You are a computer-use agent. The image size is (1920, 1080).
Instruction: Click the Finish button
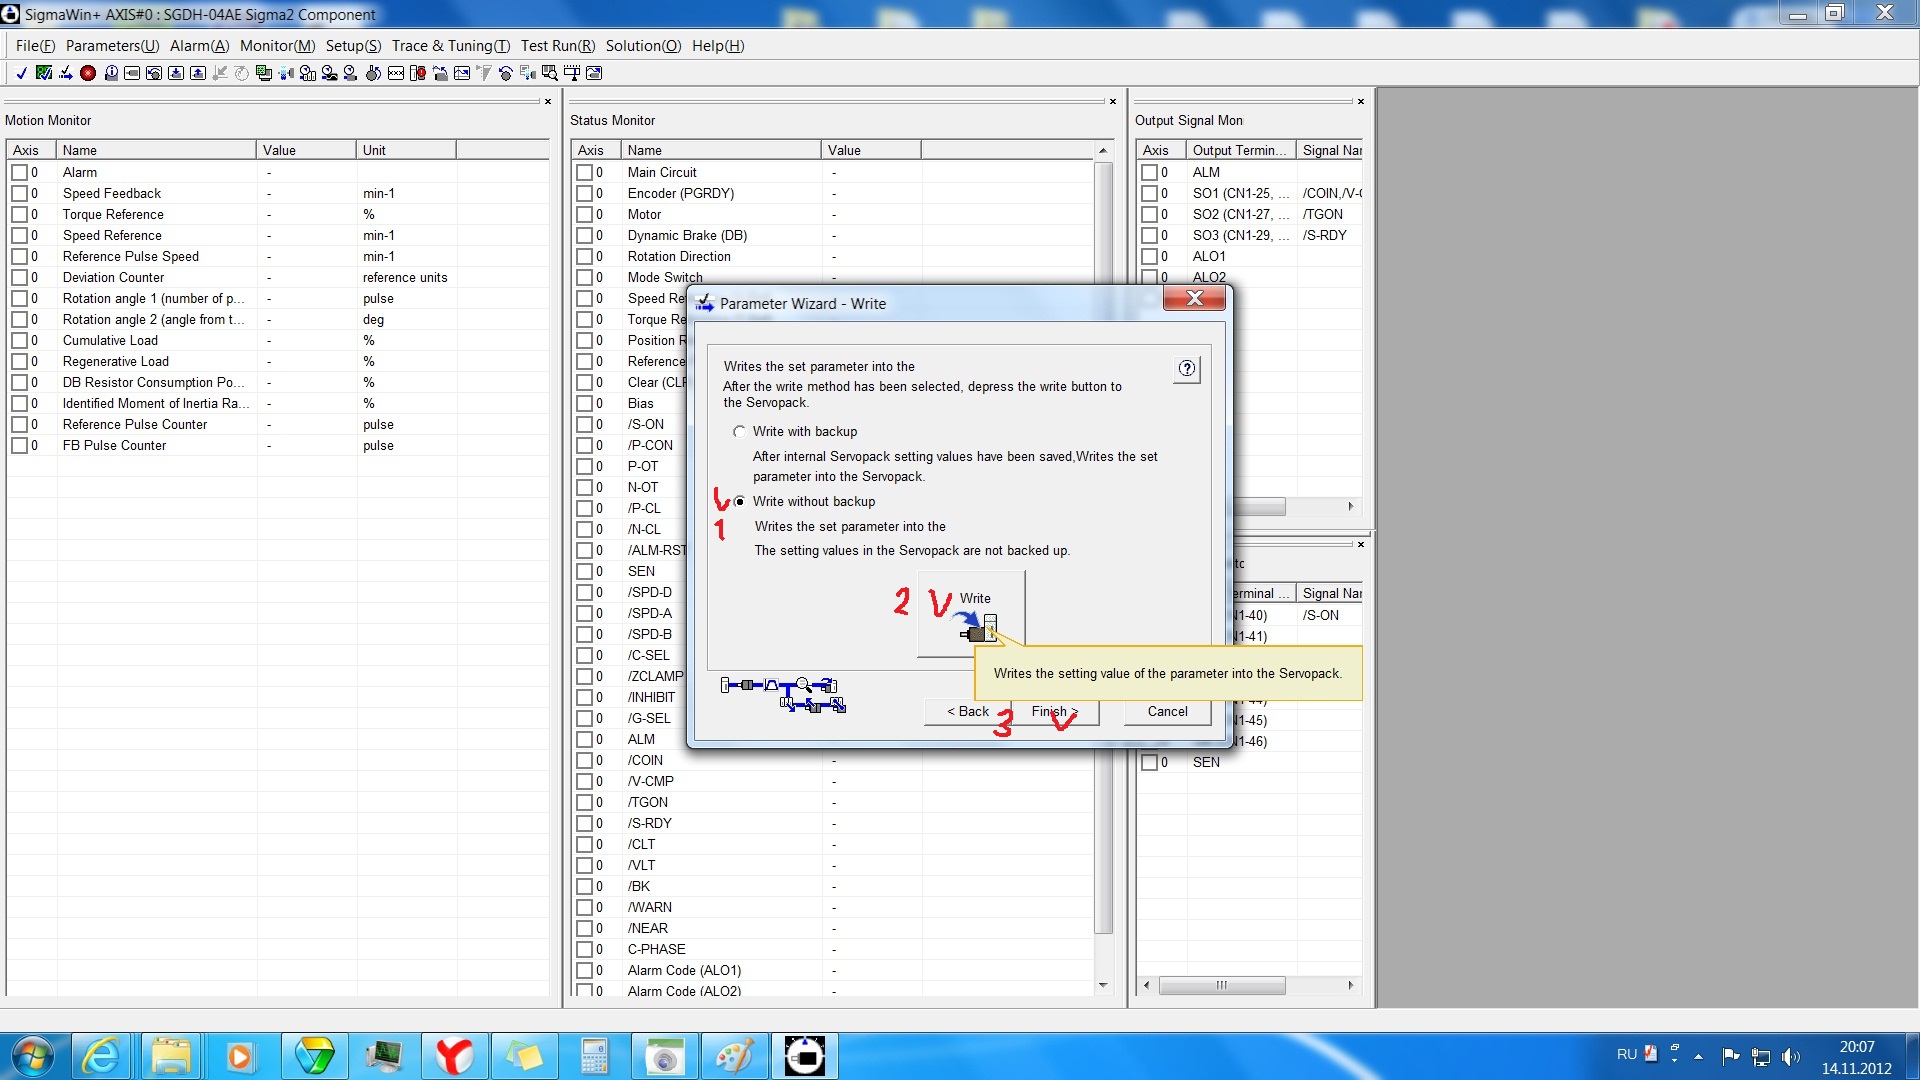[x=1054, y=712]
